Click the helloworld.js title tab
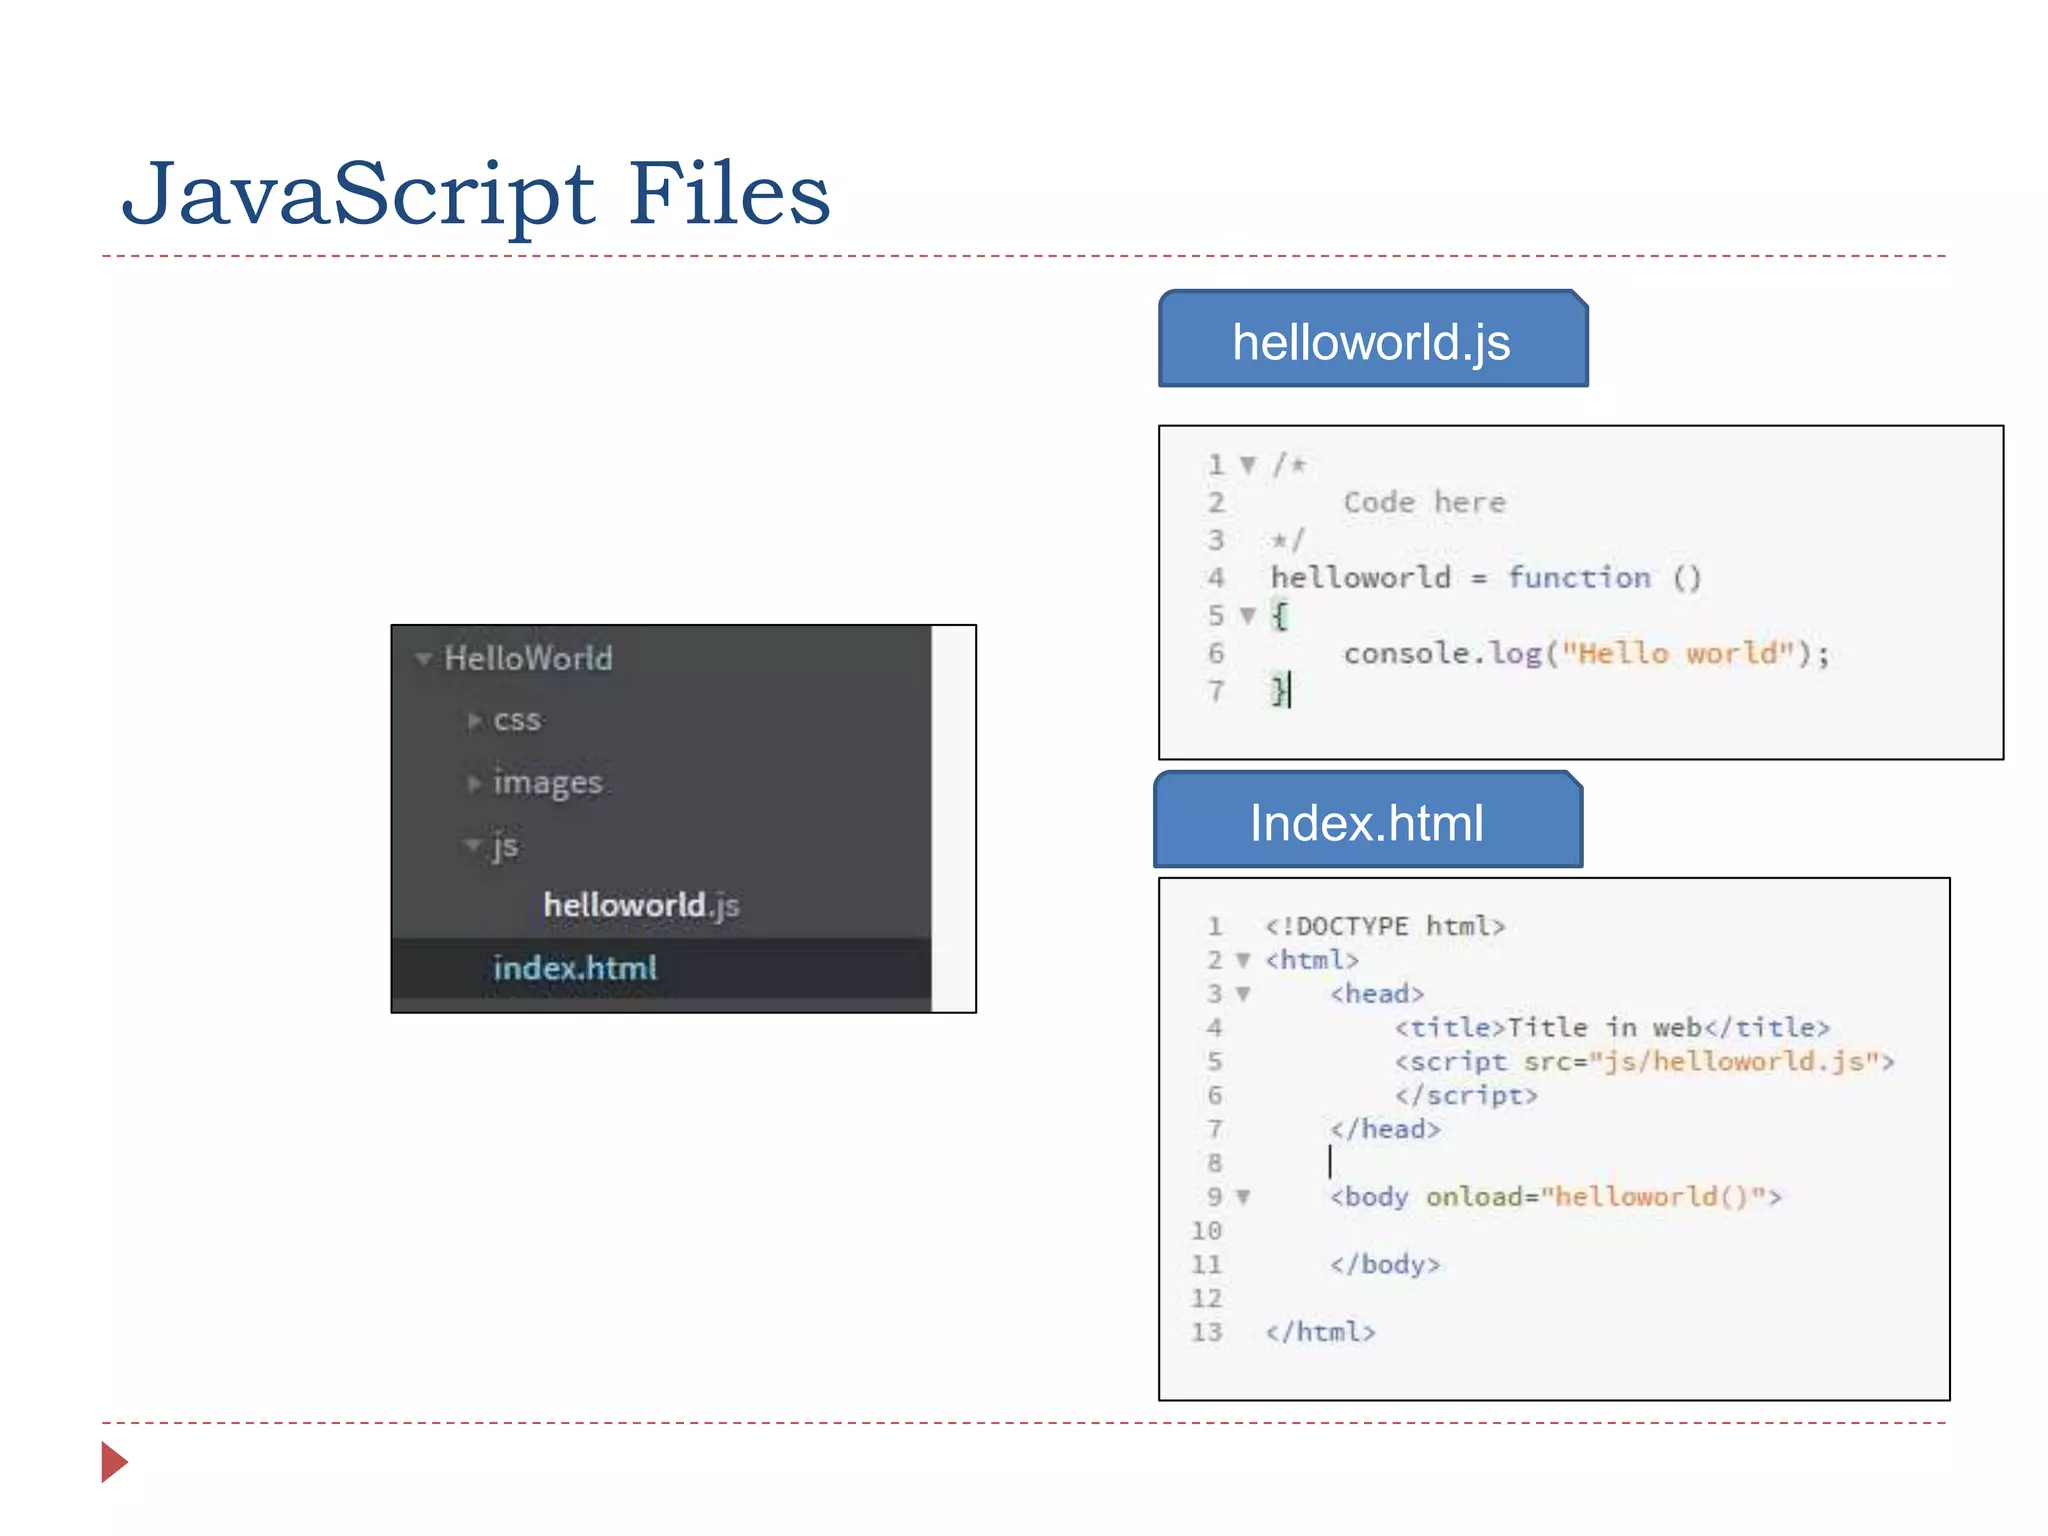2048x1536 pixels. point(1373,339)
